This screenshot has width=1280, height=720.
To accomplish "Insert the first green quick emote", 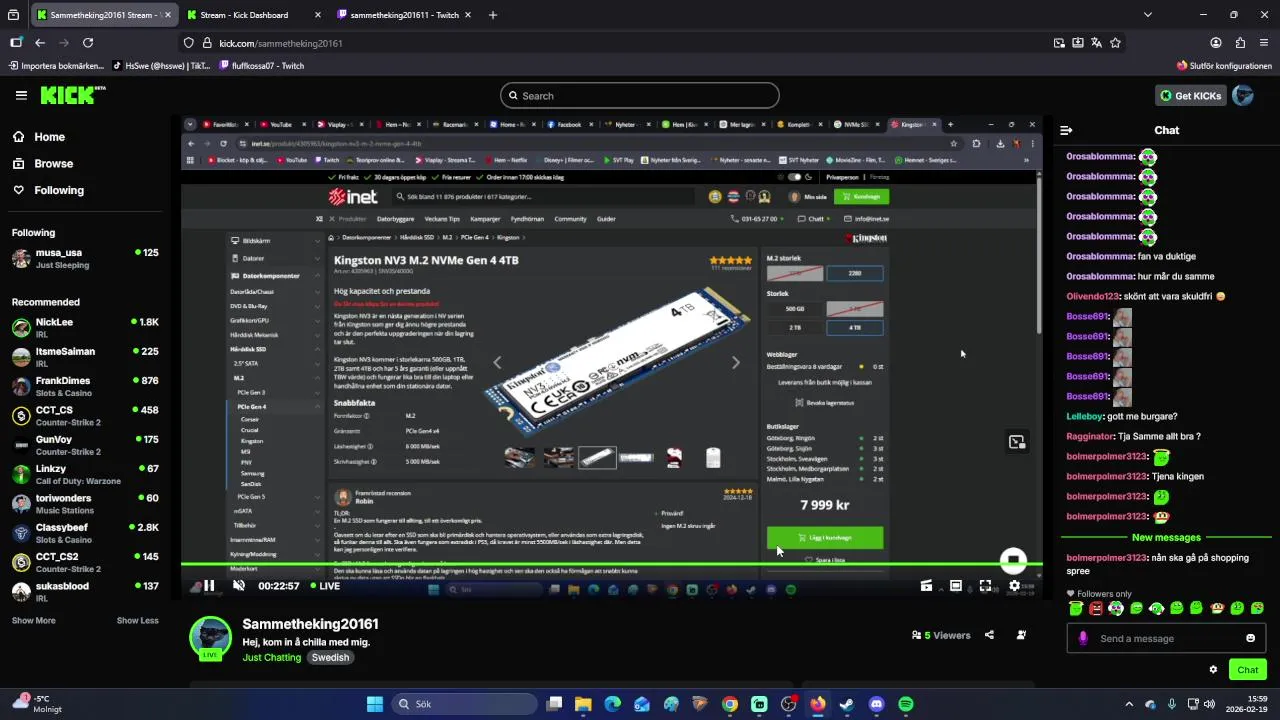I will (x=1075, y=608).
